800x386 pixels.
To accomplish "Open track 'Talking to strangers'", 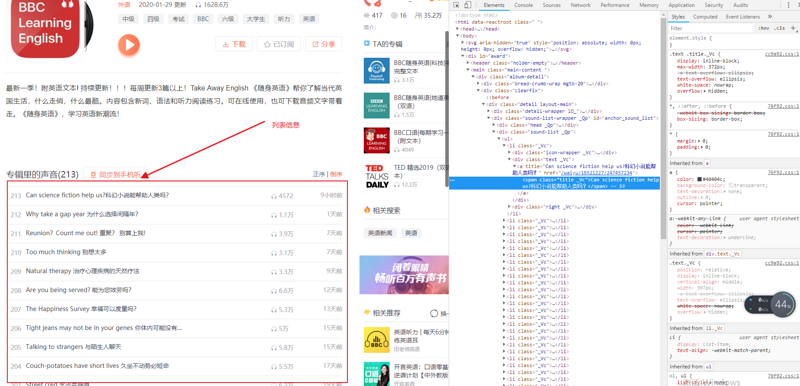I will click(x=73, y=347).
